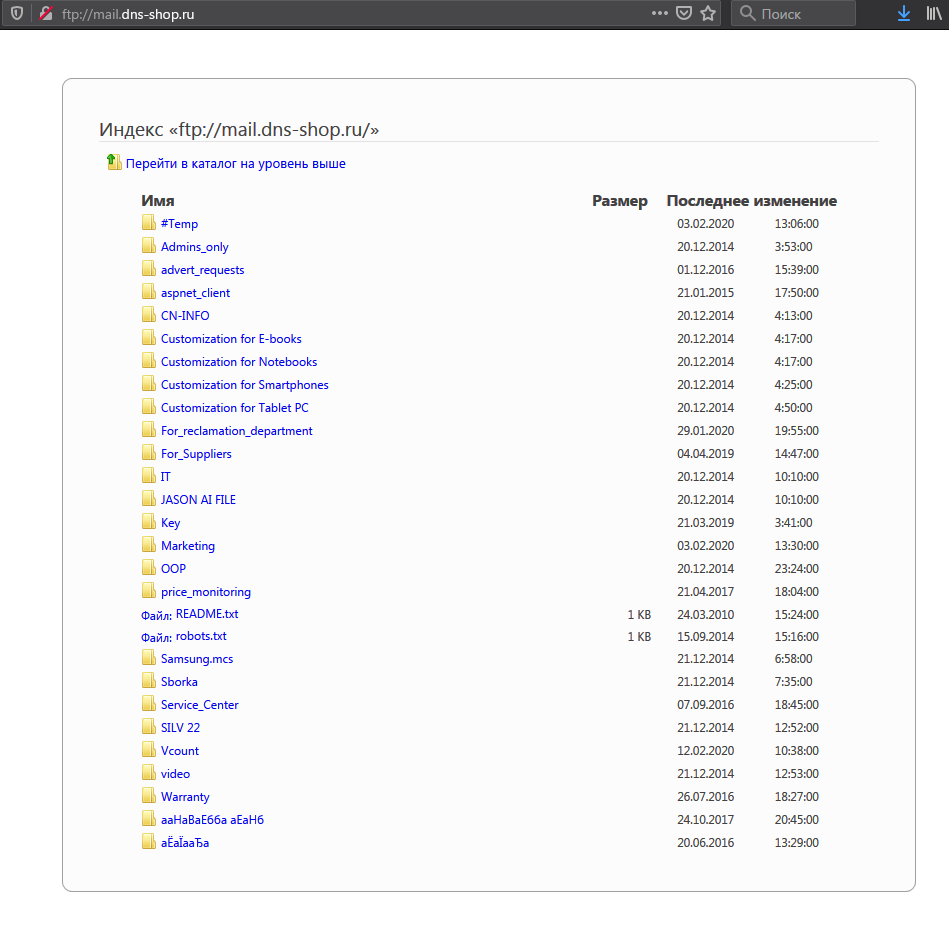Click folder icon beside Key
This screenshot has height=941, width=949.
pos(149,522)
